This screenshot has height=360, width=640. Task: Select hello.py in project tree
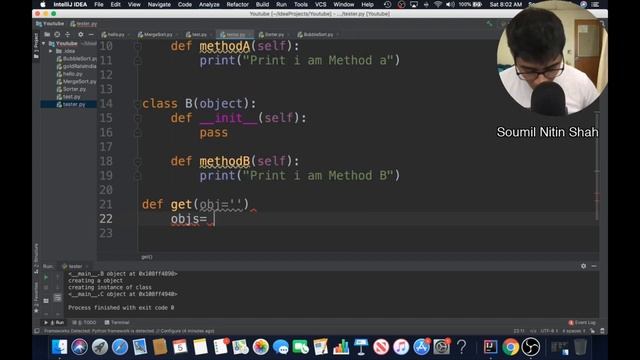click(x=70, y=74)
